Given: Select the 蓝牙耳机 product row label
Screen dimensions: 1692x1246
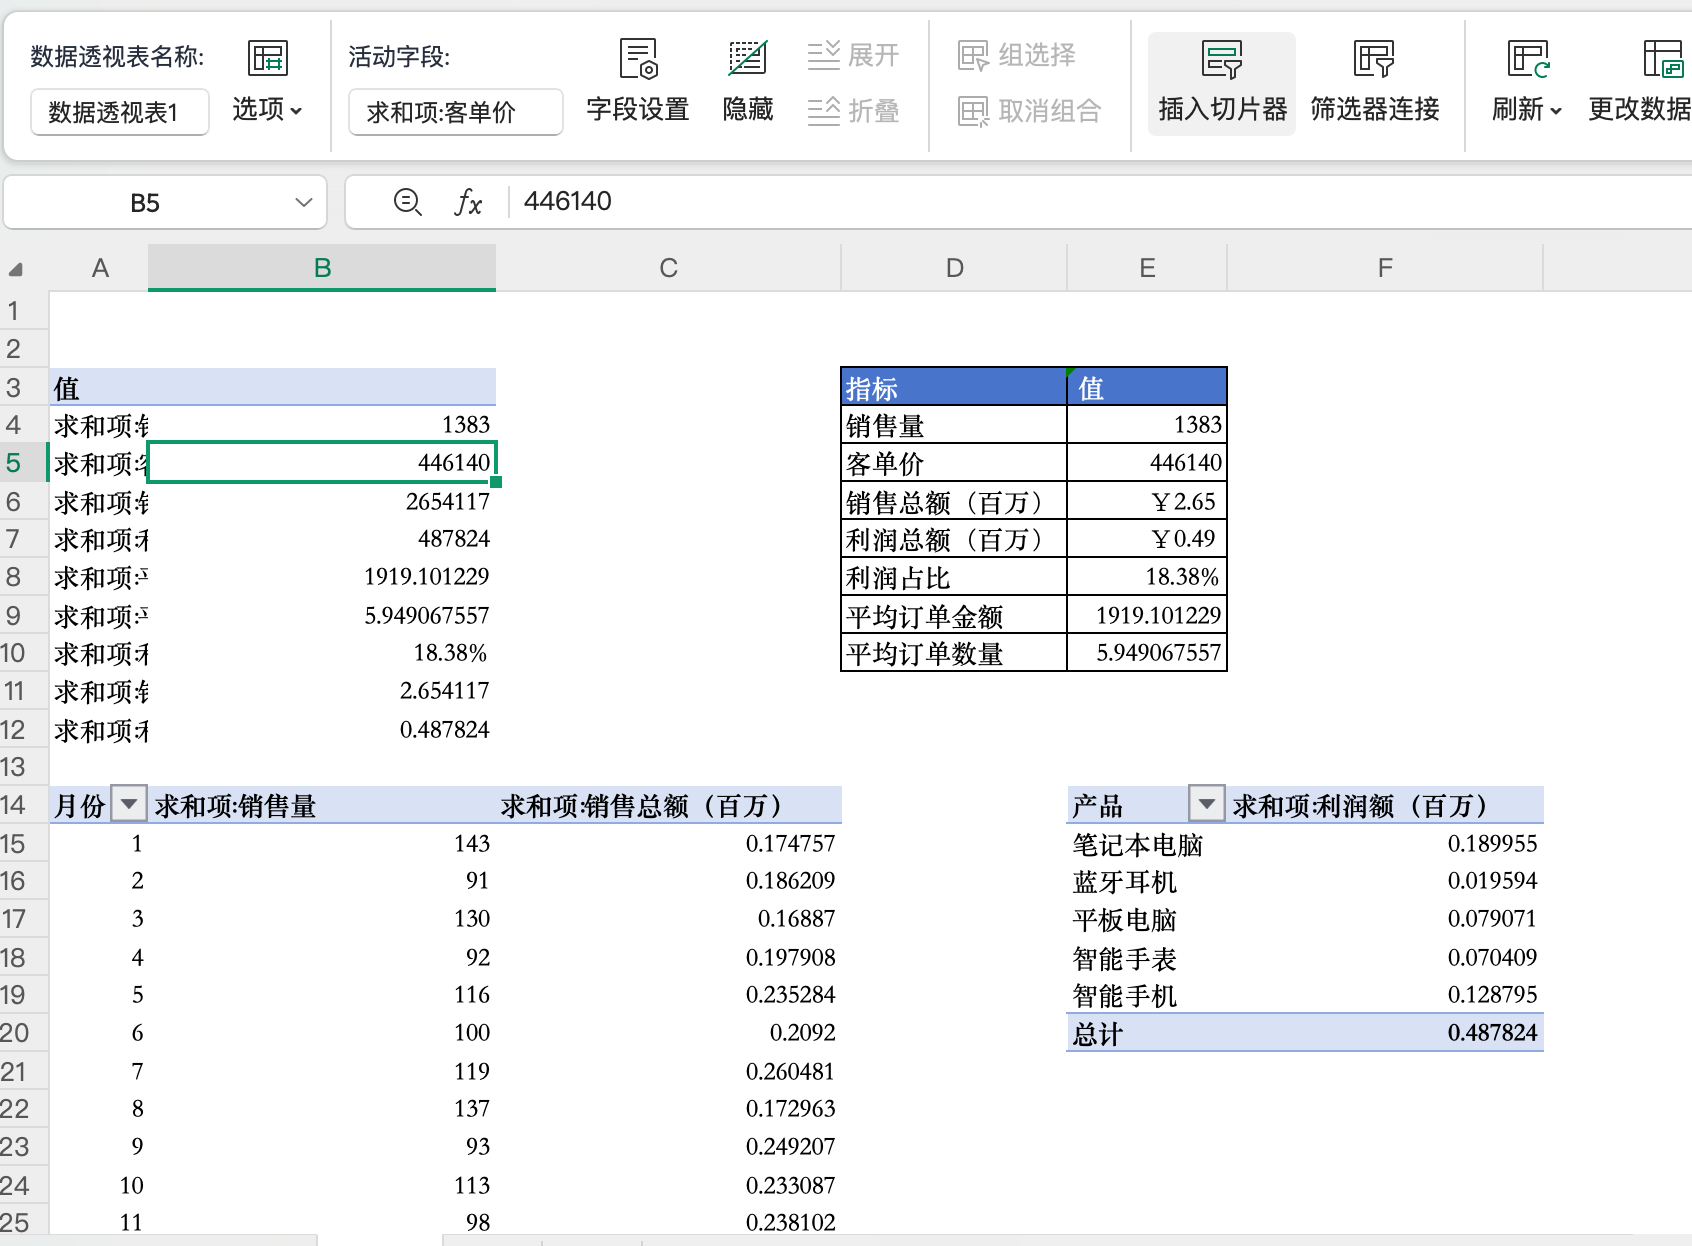Looking at the screenshot, I should tap(1147, 881).
